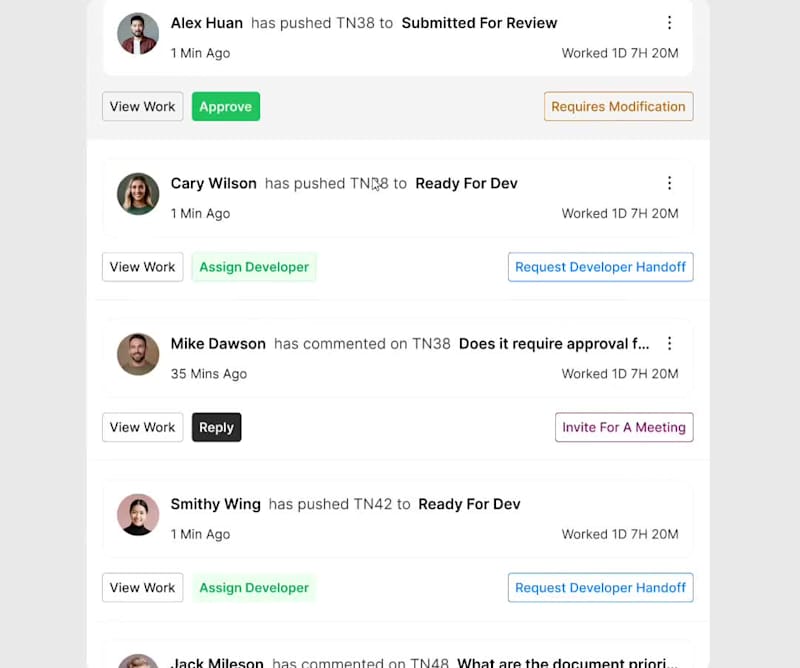Mark Alex Huan's submission as Requires Modification
Screen dimensions: 800x668
[x=618, y=107]
